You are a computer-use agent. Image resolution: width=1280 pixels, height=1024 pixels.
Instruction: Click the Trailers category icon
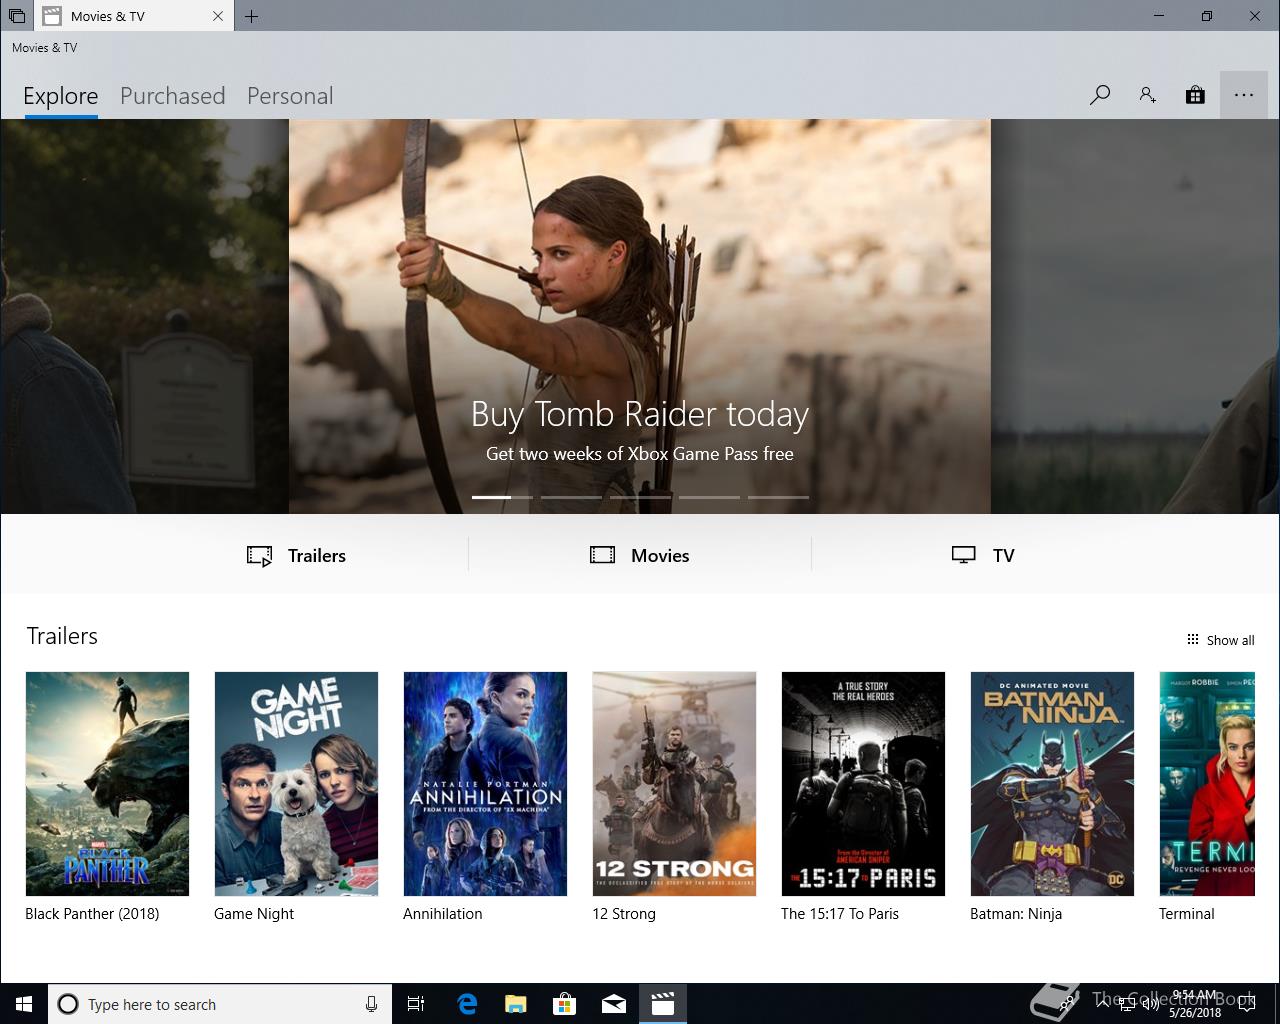click(260, 556)
